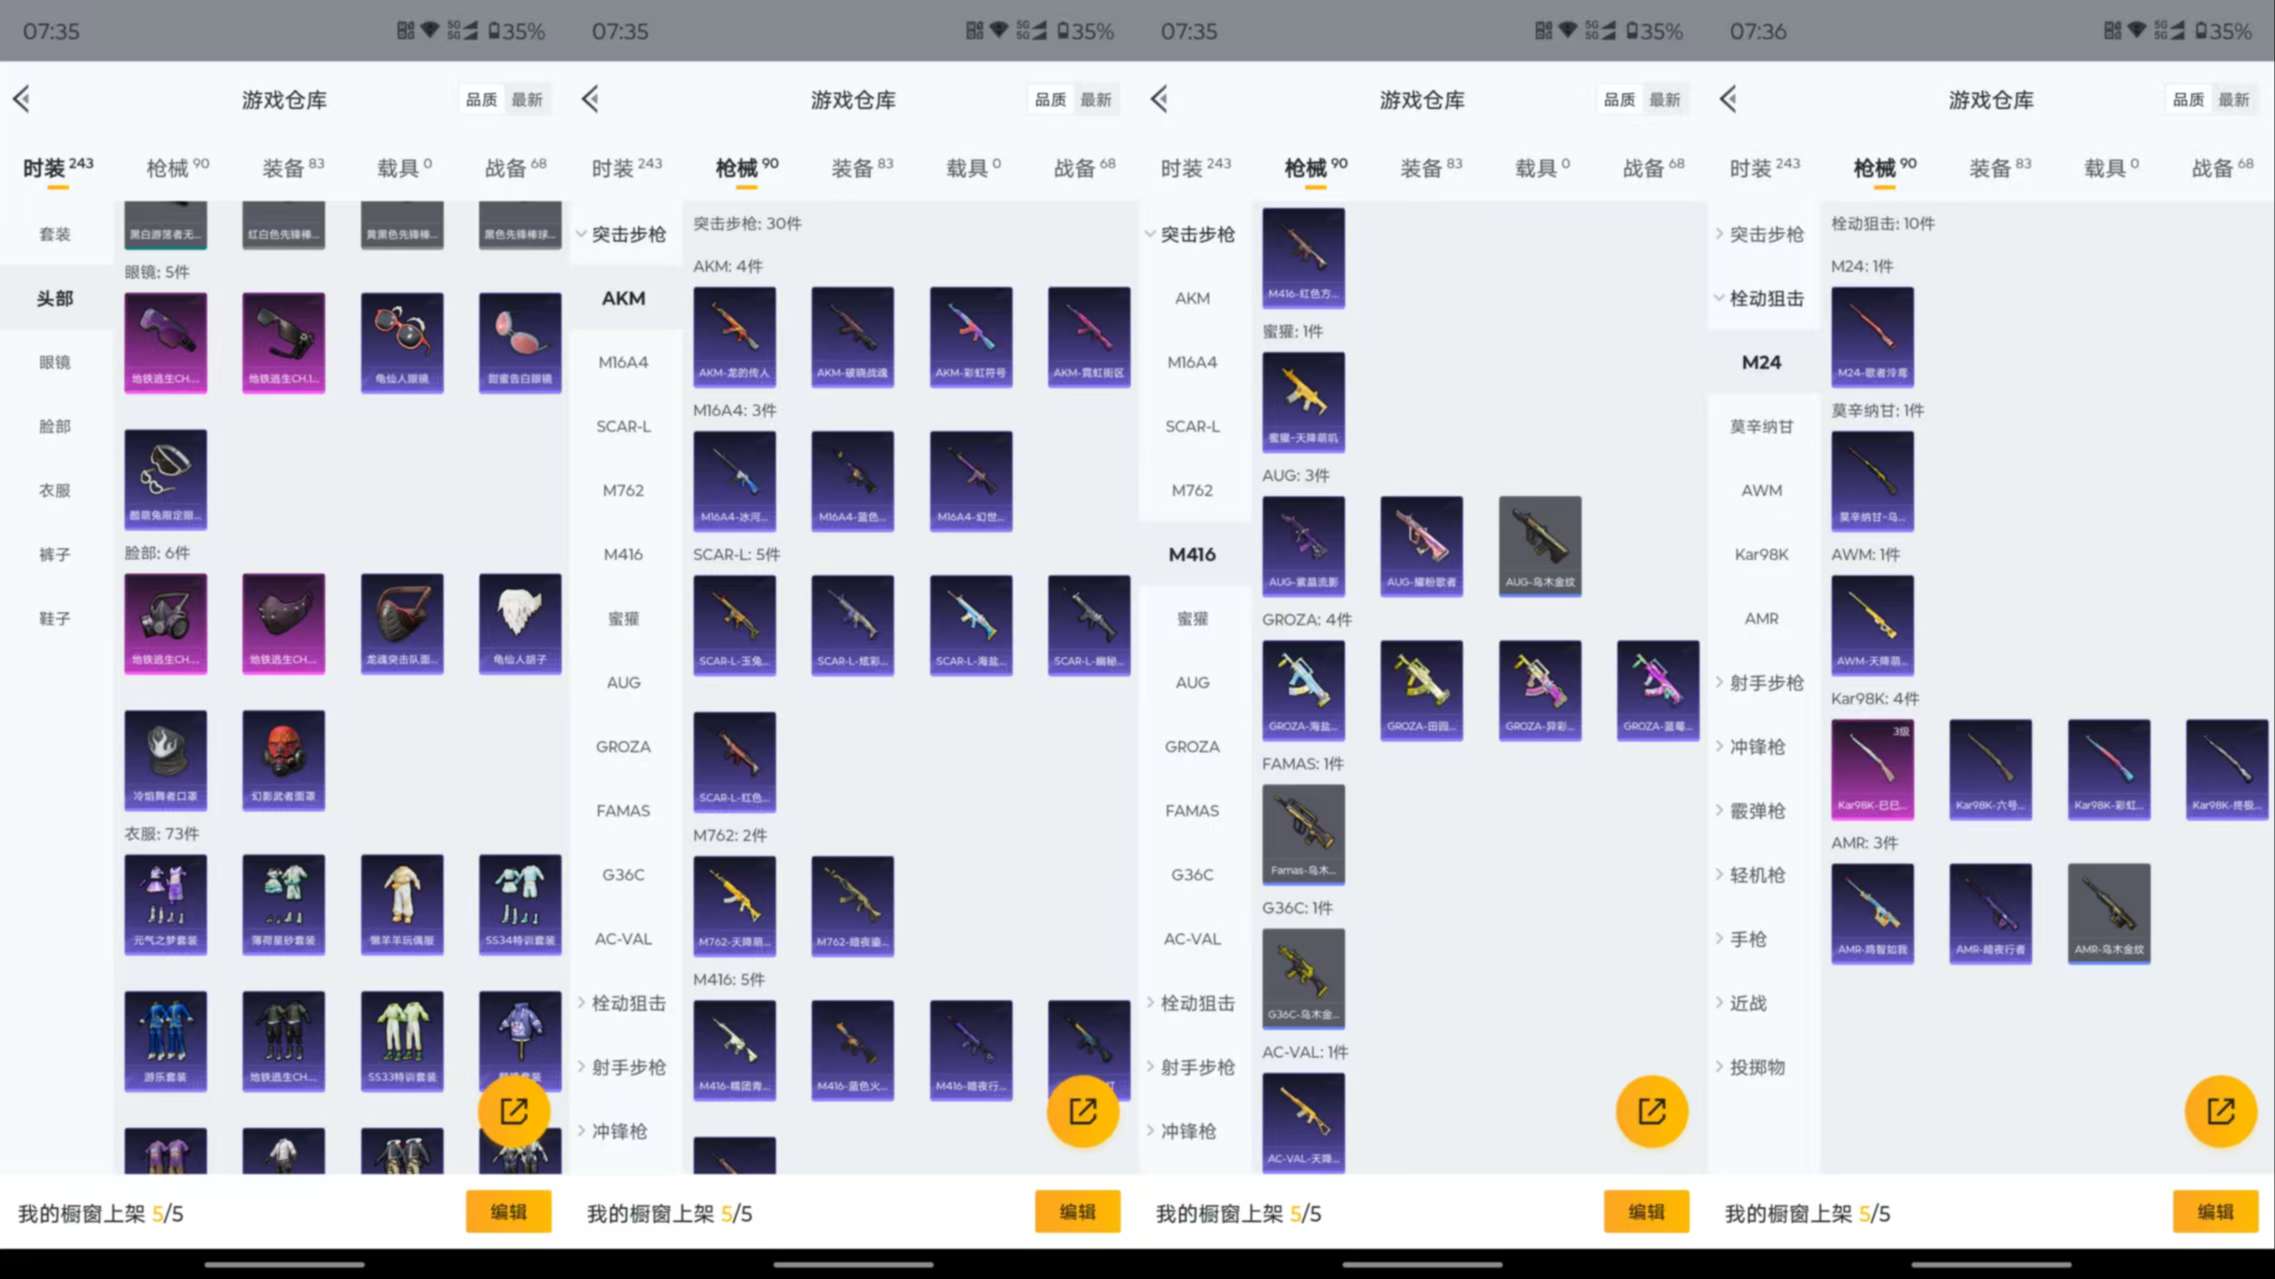Screen dimensions: 2275x1279
Task: Select the 龟仙人眼镜 glasses item icon
Action: tap(402, 343)
